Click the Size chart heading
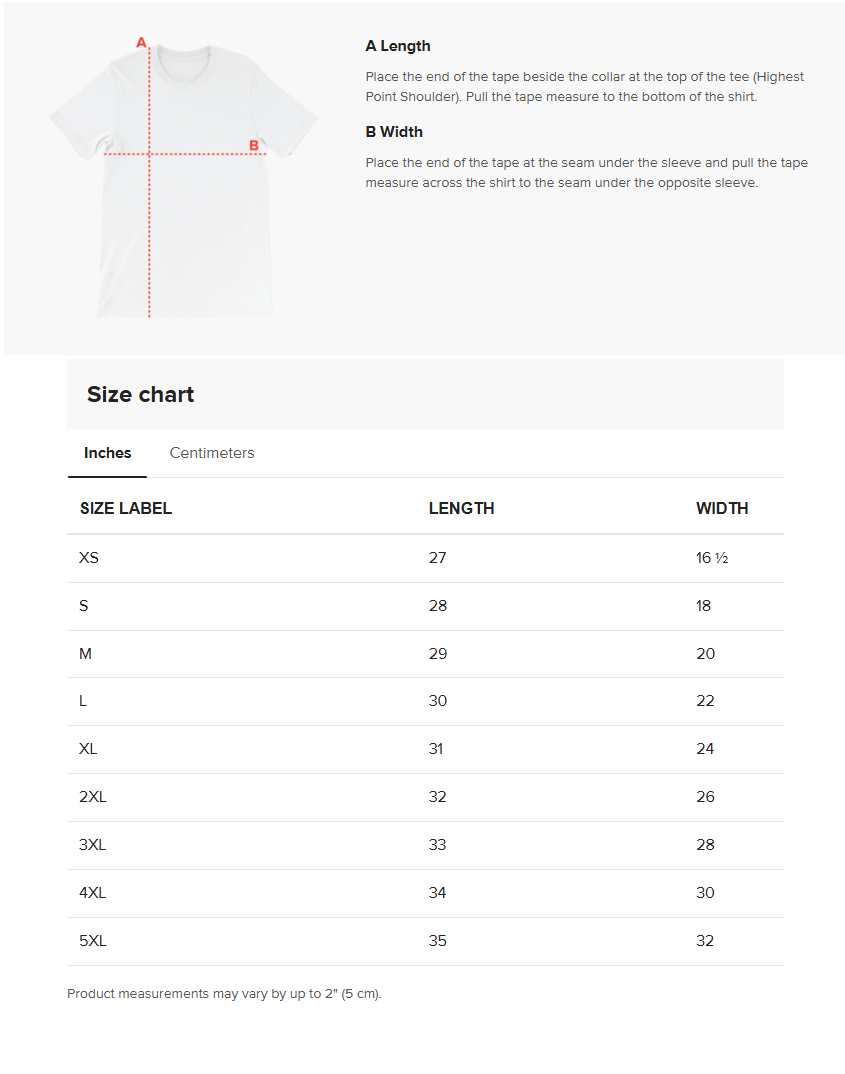 click(140, 395)
